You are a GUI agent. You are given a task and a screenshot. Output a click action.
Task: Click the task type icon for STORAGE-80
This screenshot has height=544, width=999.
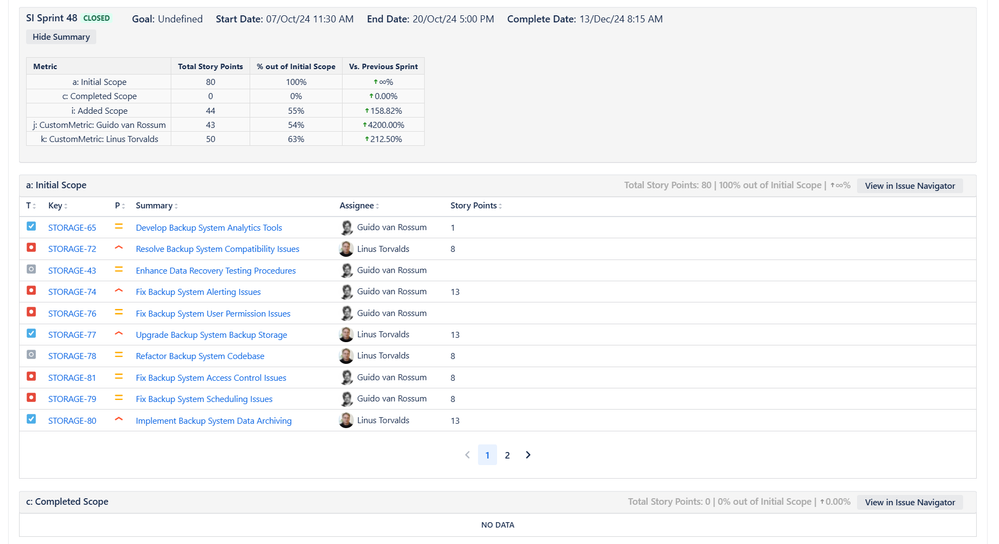pos(31,419)
